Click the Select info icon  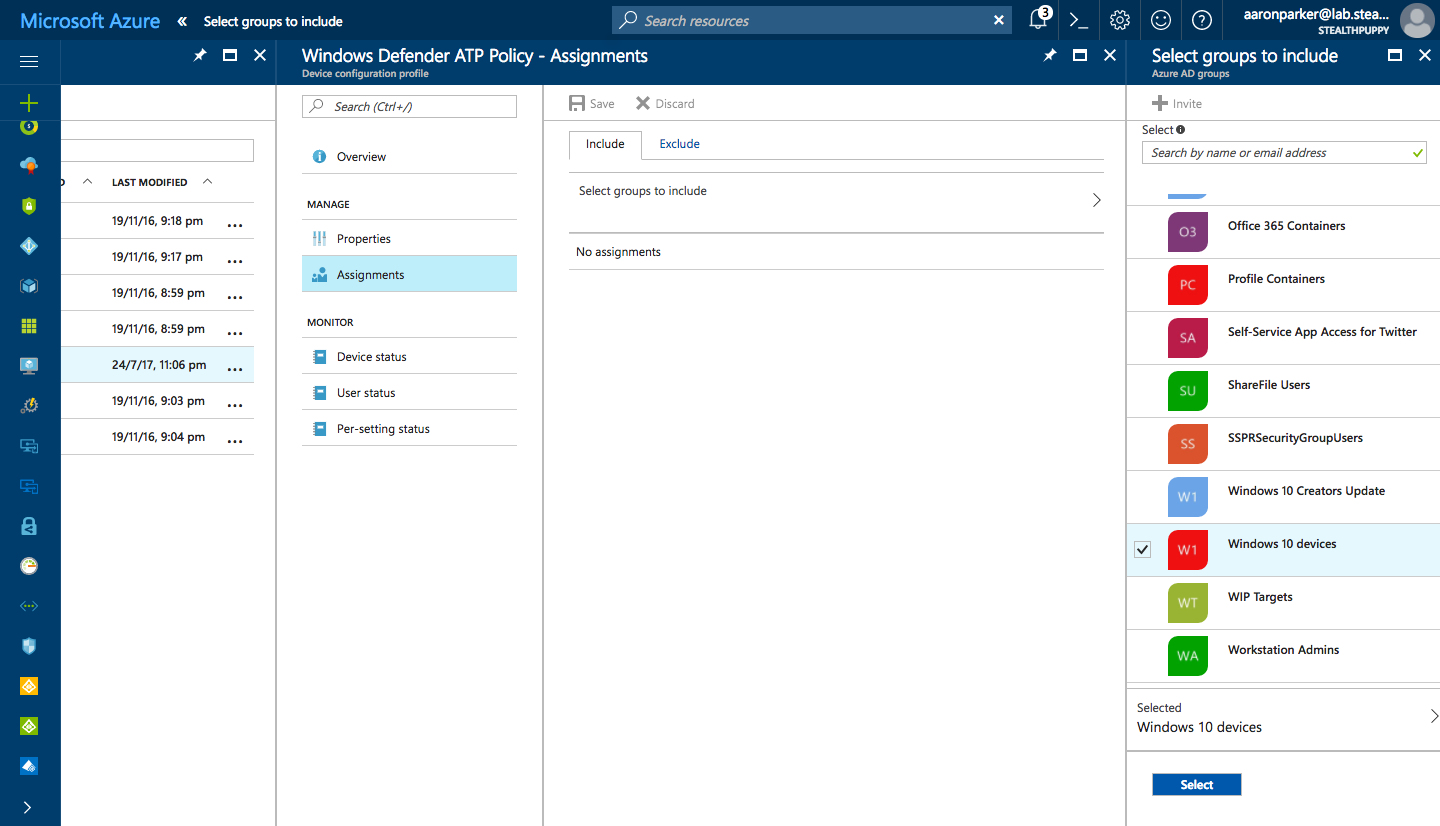(x=1181, y=130)
